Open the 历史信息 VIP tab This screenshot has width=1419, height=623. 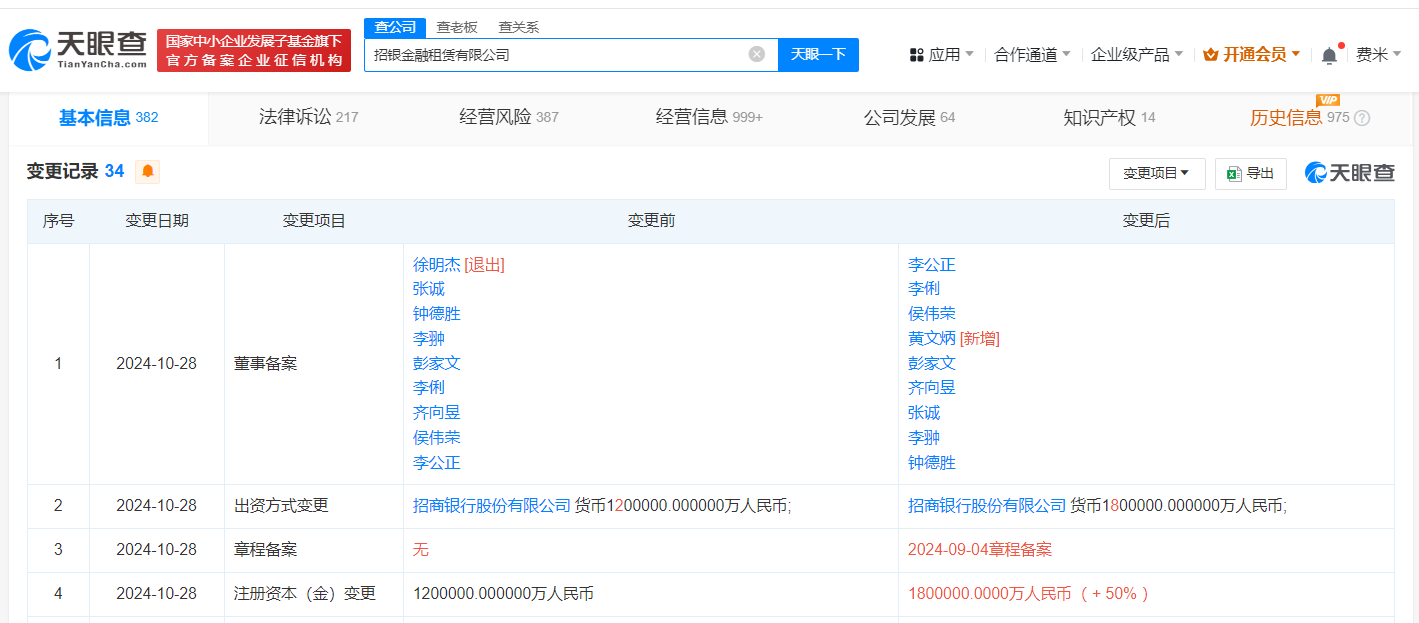point(1299,118)
